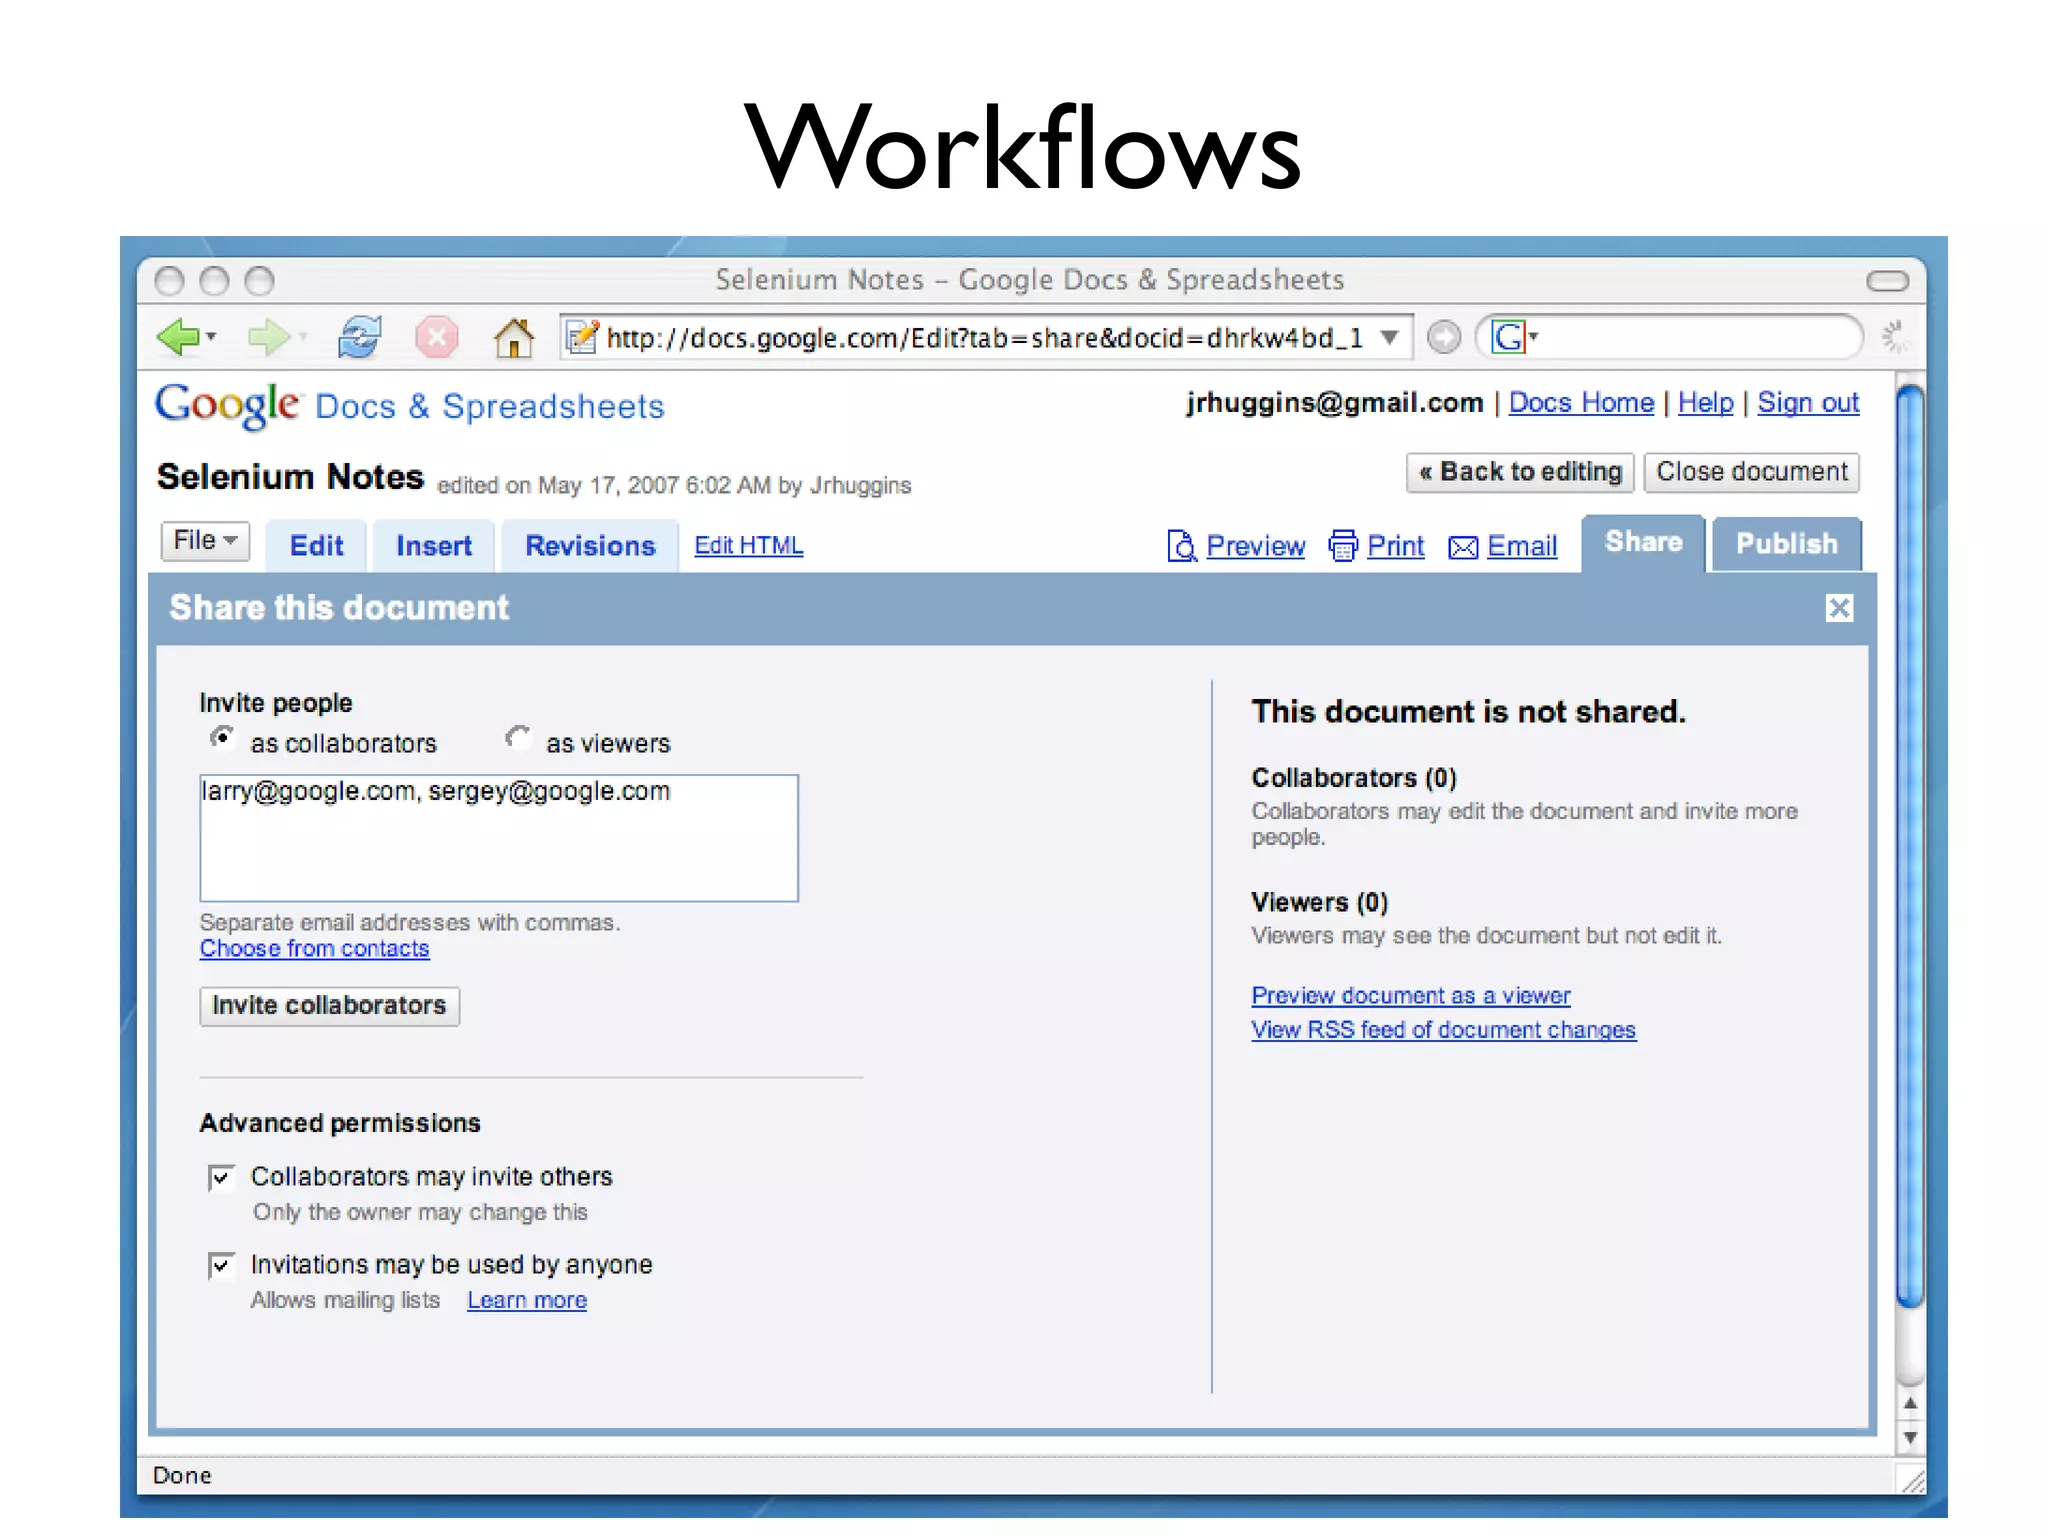Image resolution: width=2048 pixels, height=1536 pixels.
Task: Open the Help link
Action: coord(1705,403)
